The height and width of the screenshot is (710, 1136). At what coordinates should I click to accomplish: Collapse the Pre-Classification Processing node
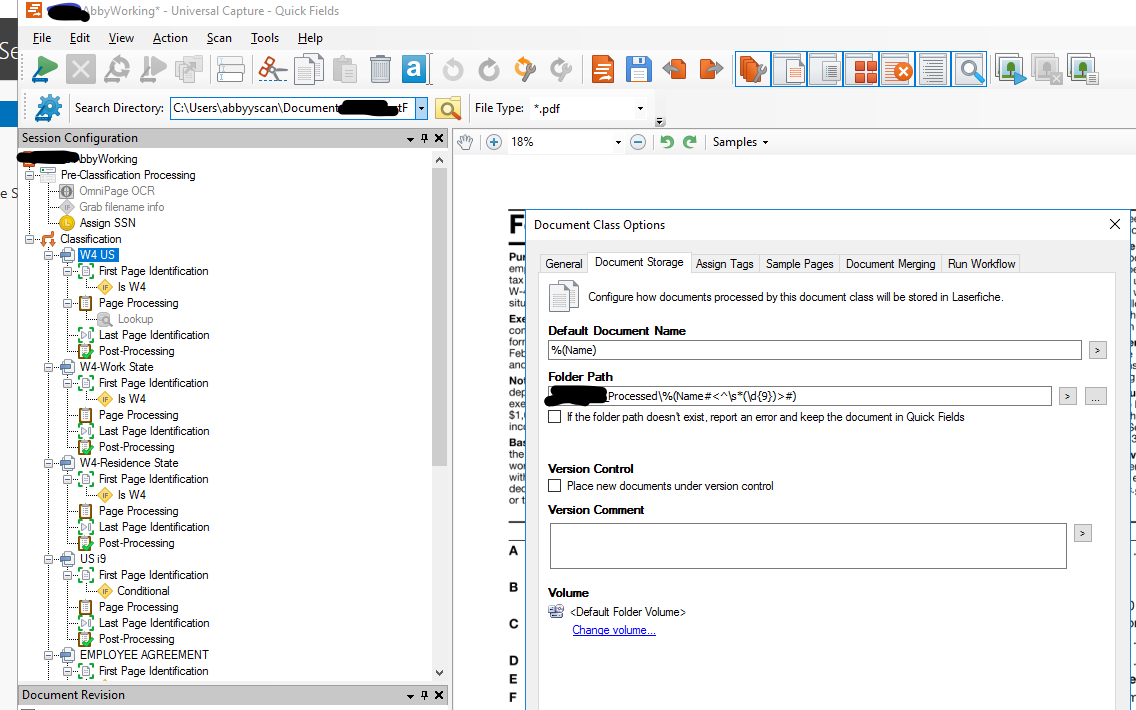(30, 175)
